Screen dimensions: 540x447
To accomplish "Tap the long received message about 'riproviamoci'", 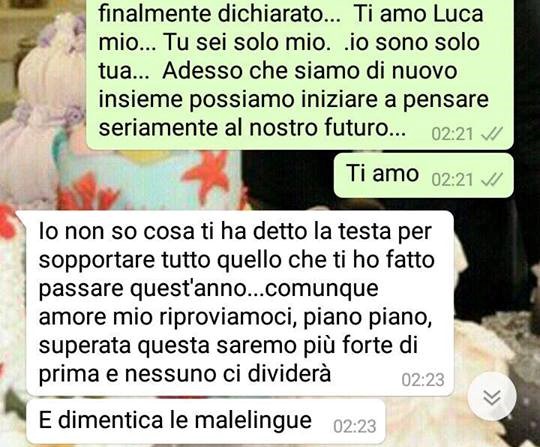I will pos(240,303).
